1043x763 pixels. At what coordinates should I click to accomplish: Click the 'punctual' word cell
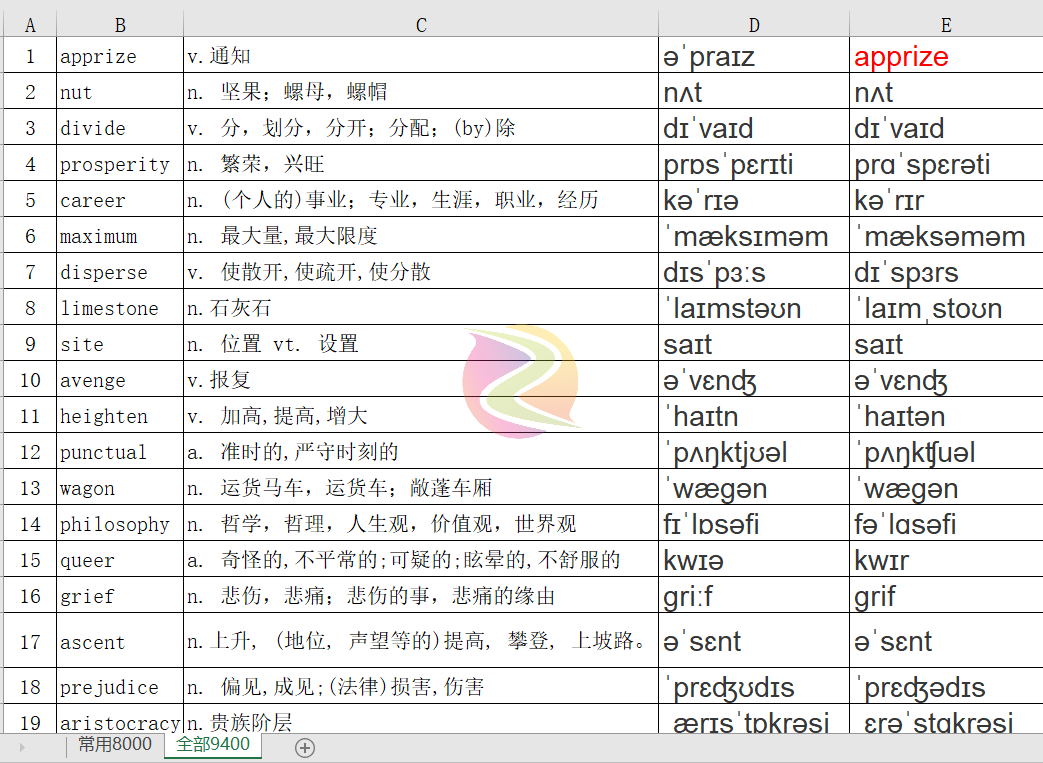pyautogui.click(x=120, y=451)
